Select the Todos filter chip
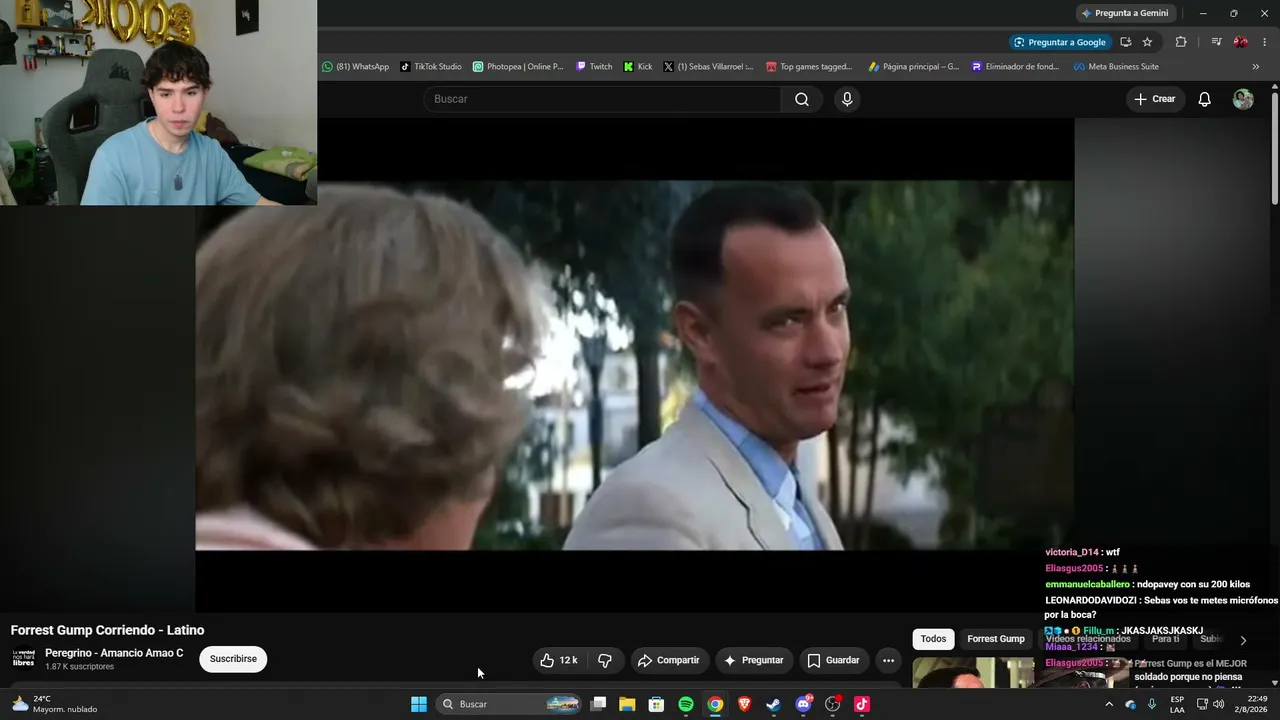 (x=933, y=639)
